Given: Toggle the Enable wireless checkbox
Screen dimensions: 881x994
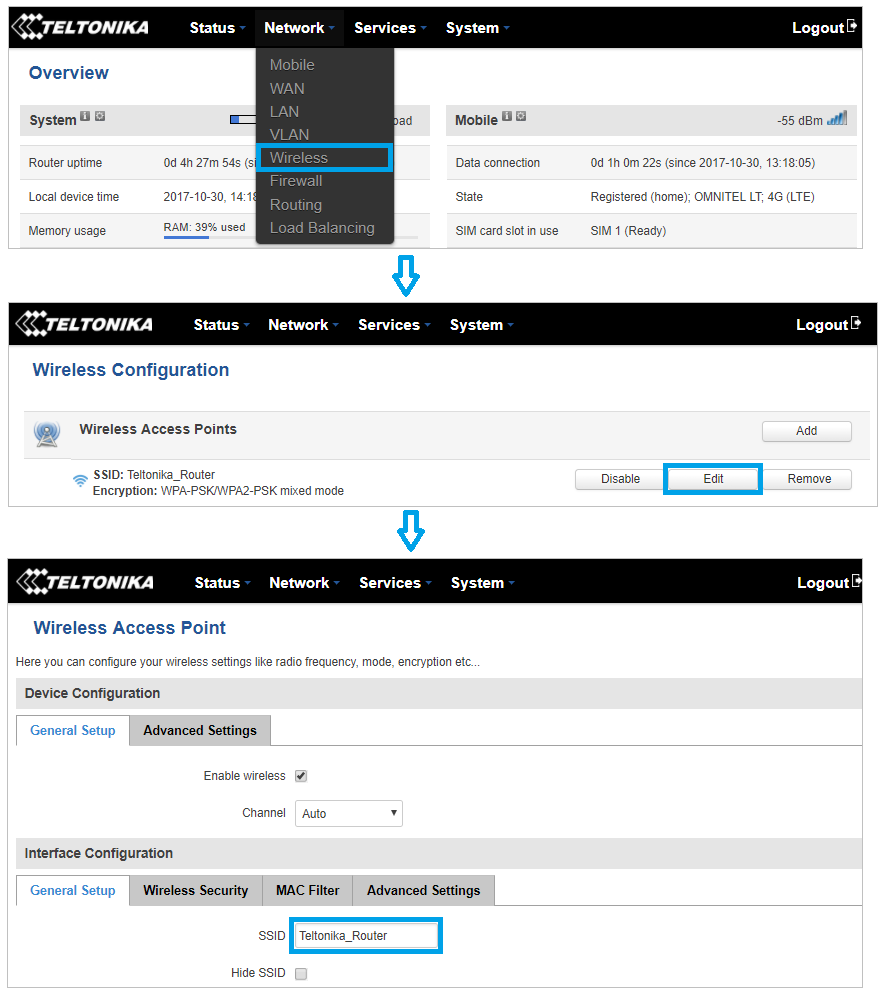Looking at the screenshot, I should (x=301, y=776).
